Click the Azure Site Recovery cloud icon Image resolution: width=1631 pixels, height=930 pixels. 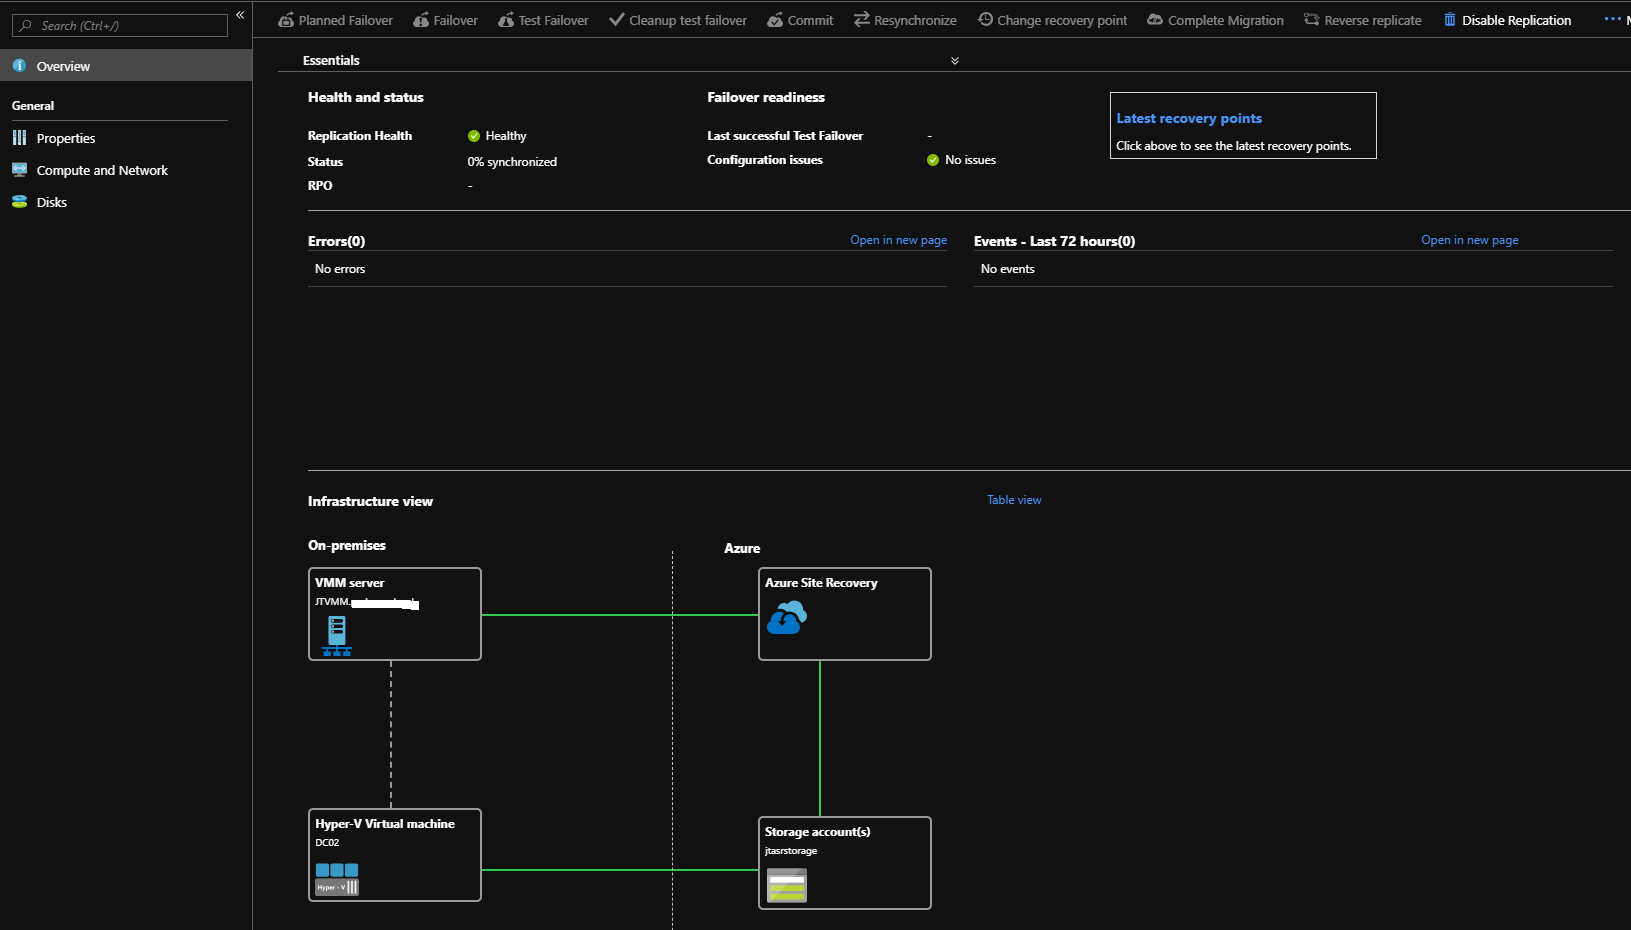tap(787, 618)
